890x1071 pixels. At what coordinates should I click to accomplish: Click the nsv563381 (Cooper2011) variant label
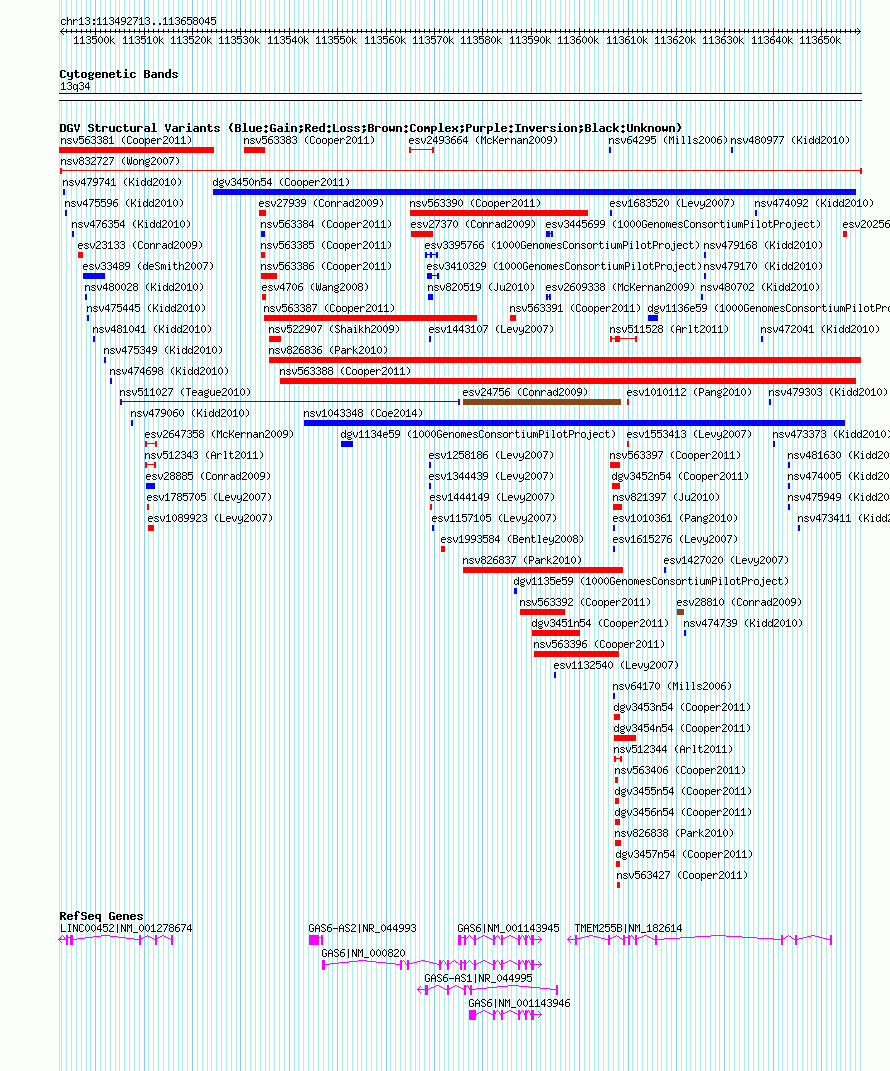(126, 140)
